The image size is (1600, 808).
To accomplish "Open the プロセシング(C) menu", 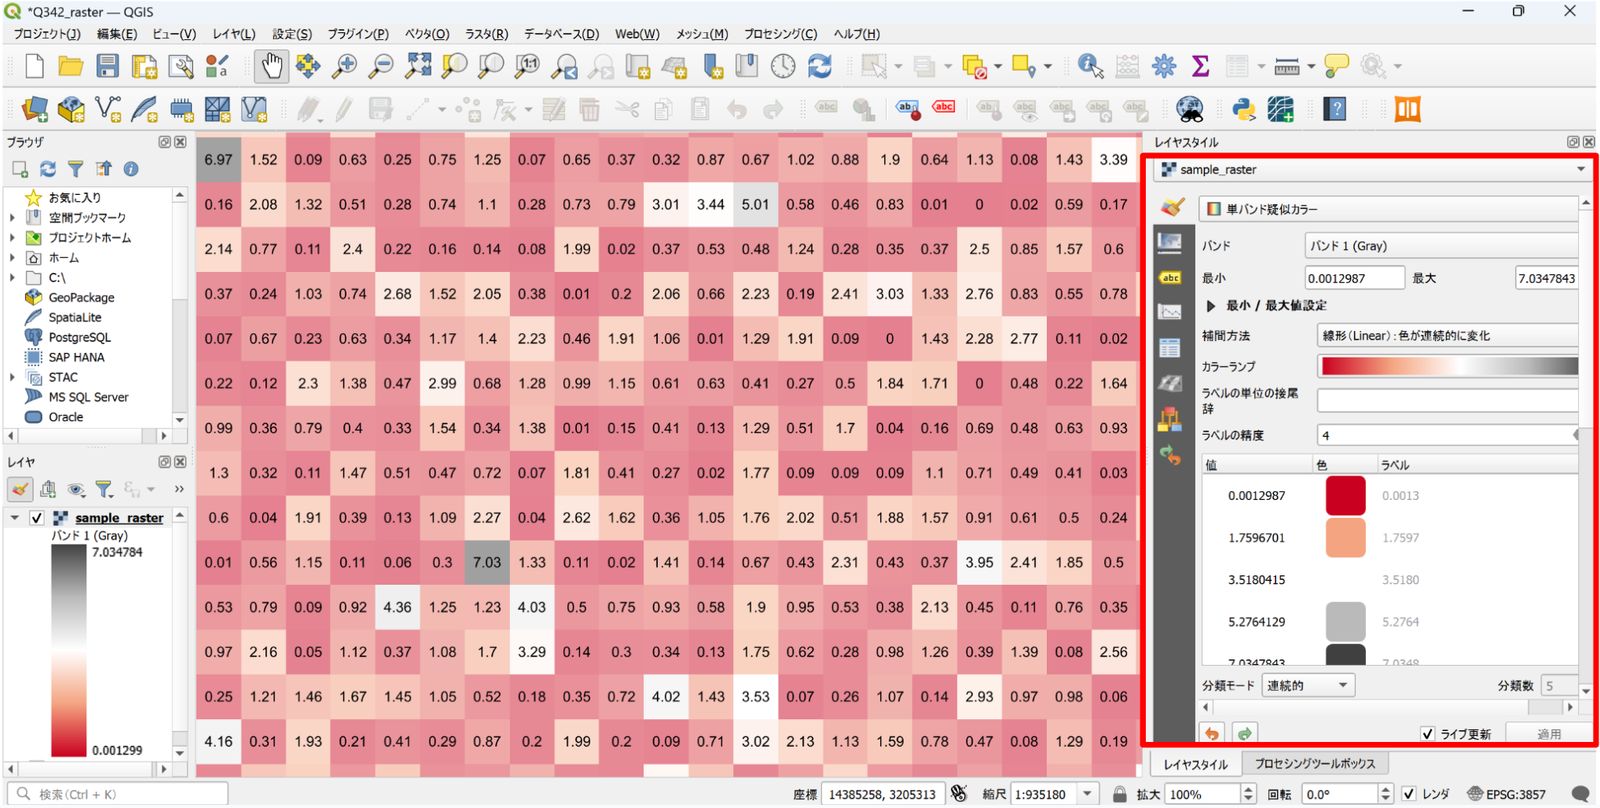I will [x=780, y=34].
